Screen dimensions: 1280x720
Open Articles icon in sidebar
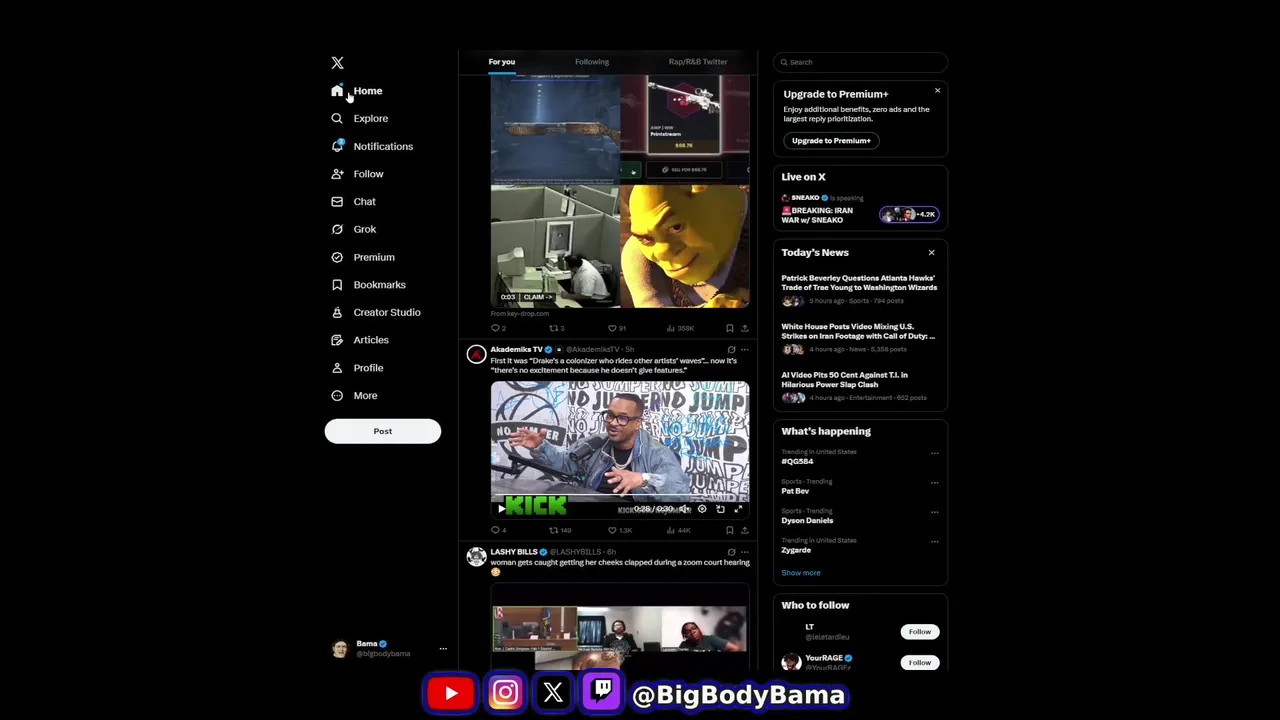pos(337,340)
